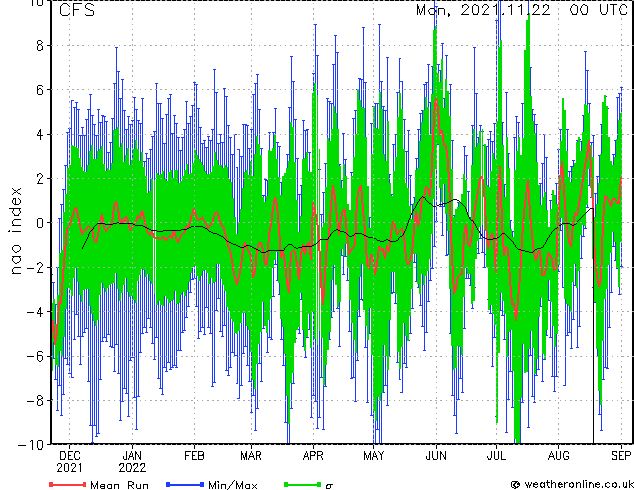Click the JAN 2022 axis label
634x490 pixels.
[132, 462]
